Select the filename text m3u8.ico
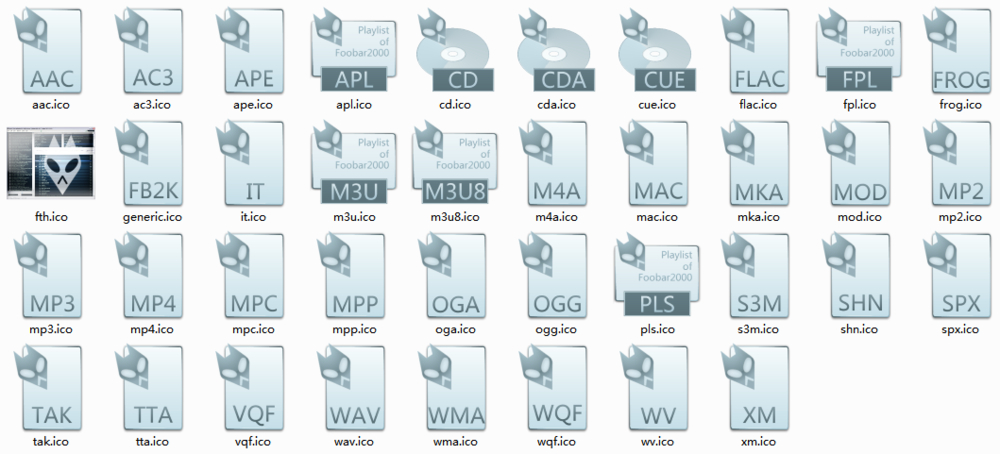1000x454 pixels. click(x=455, y=217)
